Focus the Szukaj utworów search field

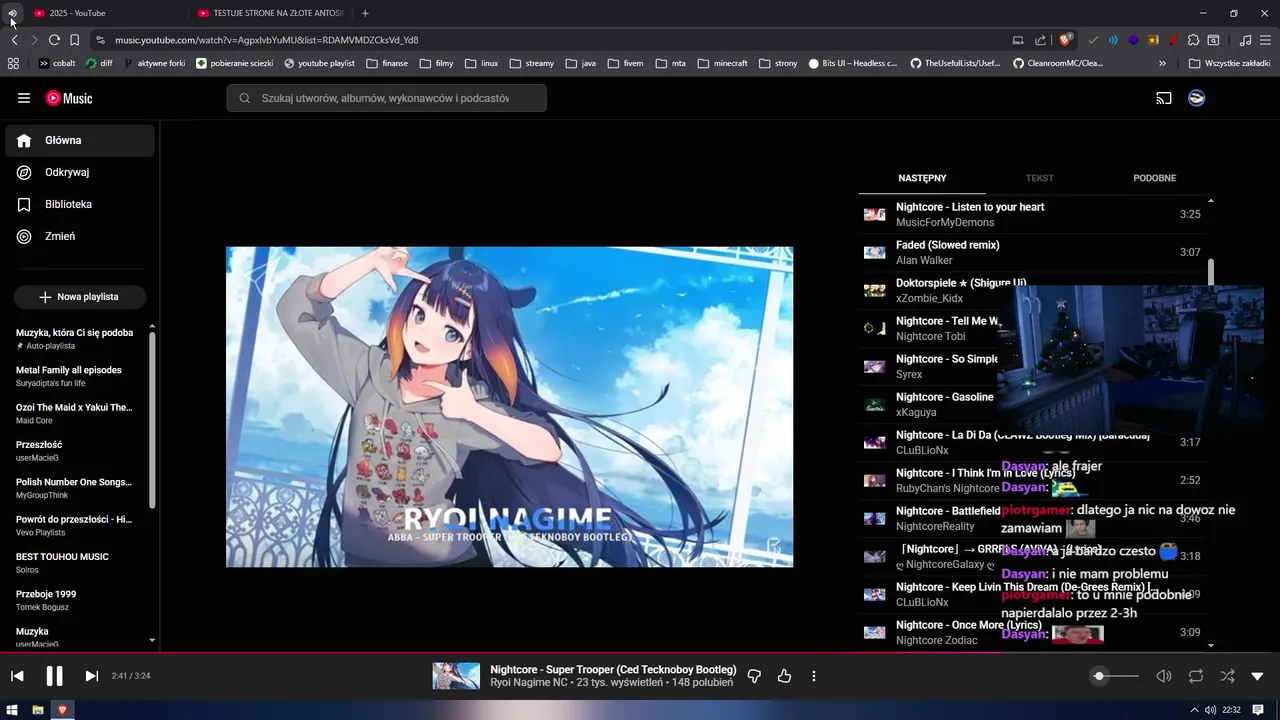point(386,98)
